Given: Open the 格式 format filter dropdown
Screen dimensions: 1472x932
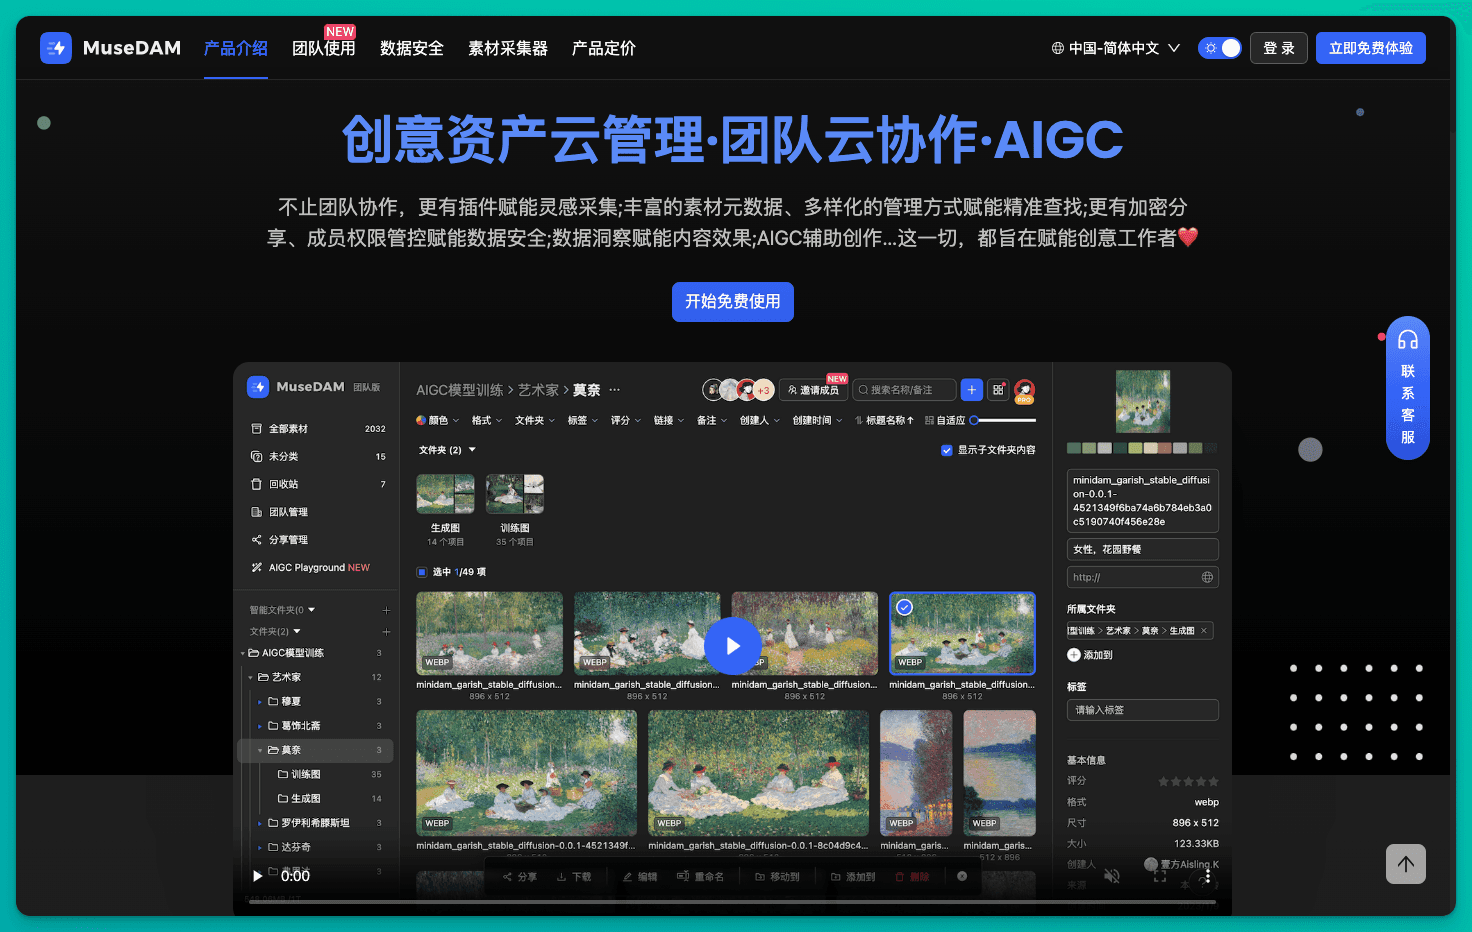Looking at the screenshot, I should tap(486, 421).
